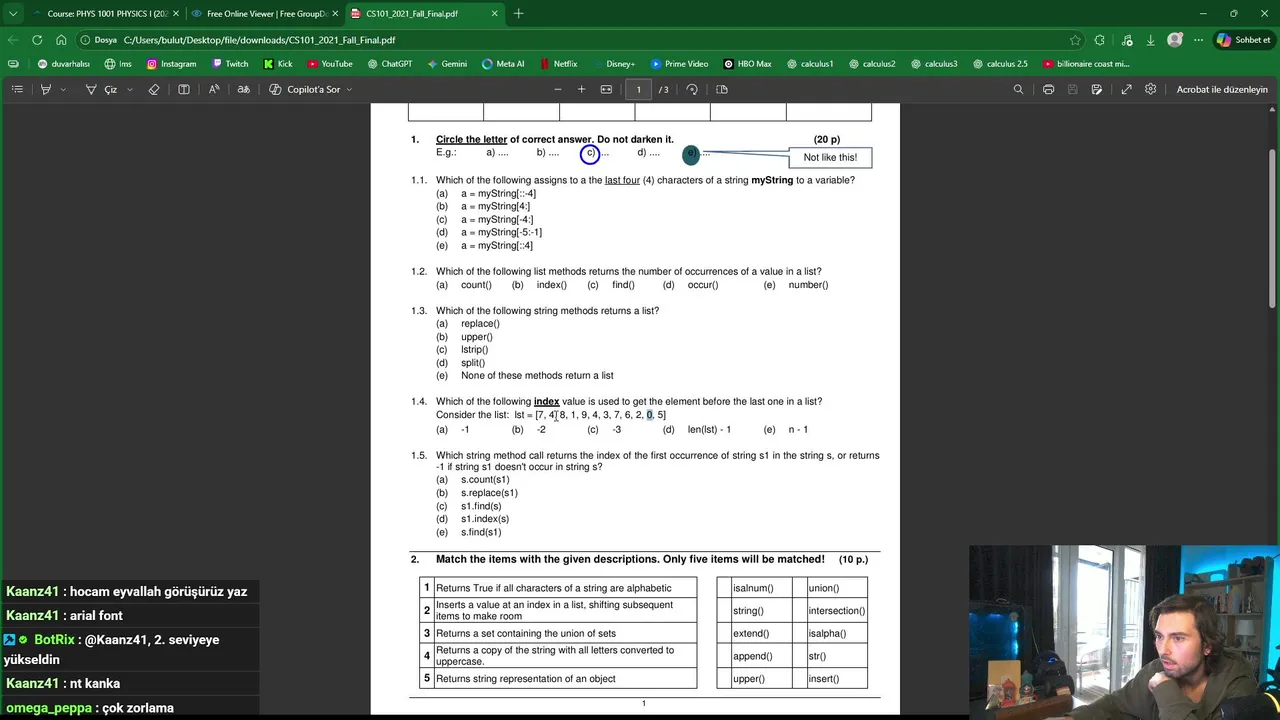Open the calculus 2.5 bookmark
The width and height of the screenshot is (1280, 720).
click(1000, 64)
